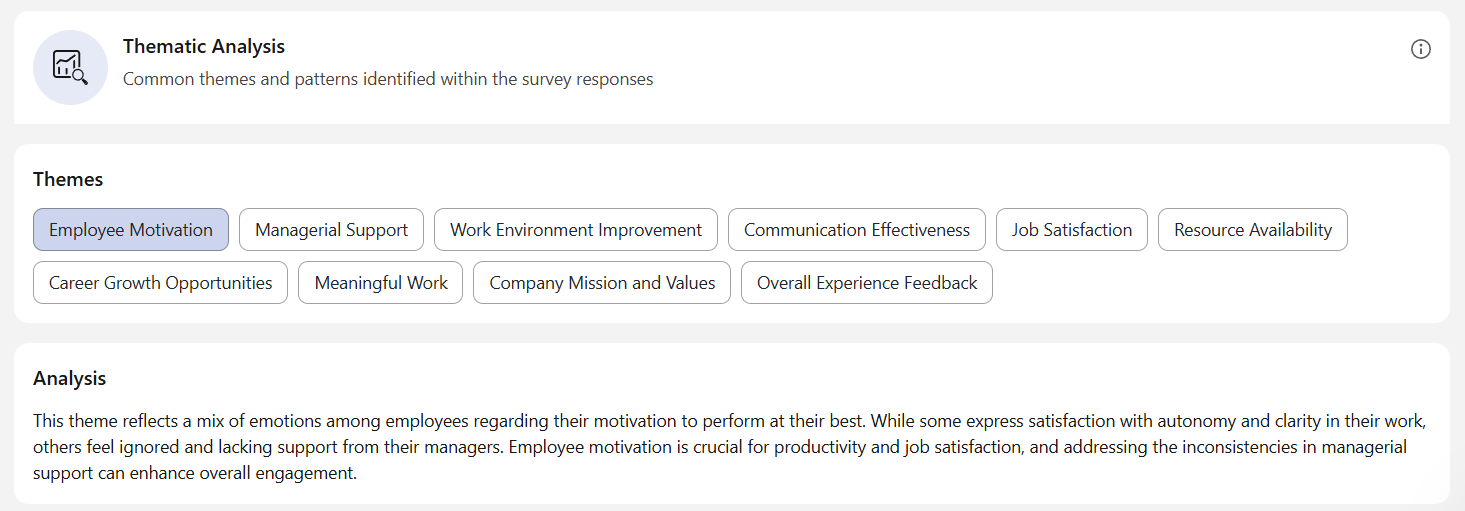Switch to the Job Satisfaction theme
The width and height of the screenshot is (1465, 511).
tap(1072, 229)
